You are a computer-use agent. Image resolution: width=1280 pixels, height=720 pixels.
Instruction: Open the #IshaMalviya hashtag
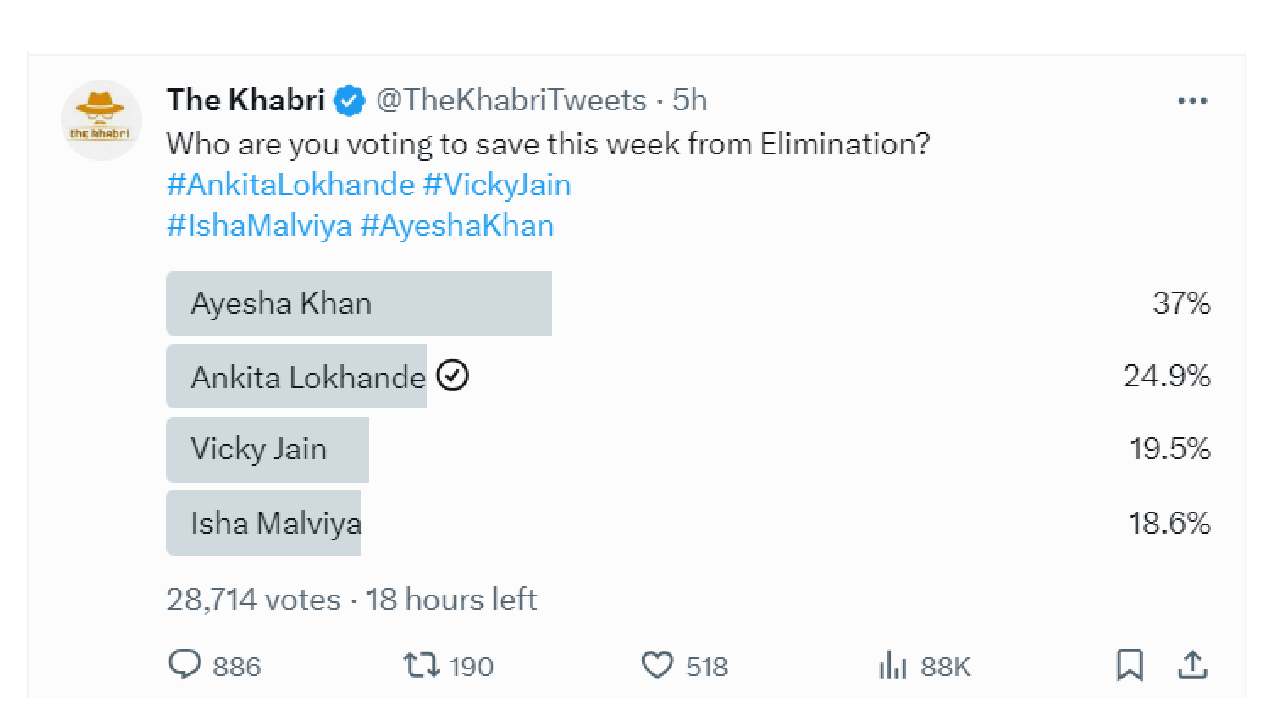tap(259, 226)
